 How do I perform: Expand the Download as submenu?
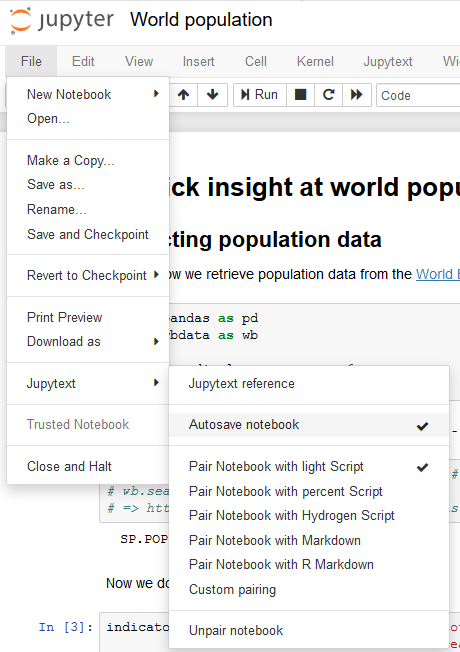click(88, 341)
